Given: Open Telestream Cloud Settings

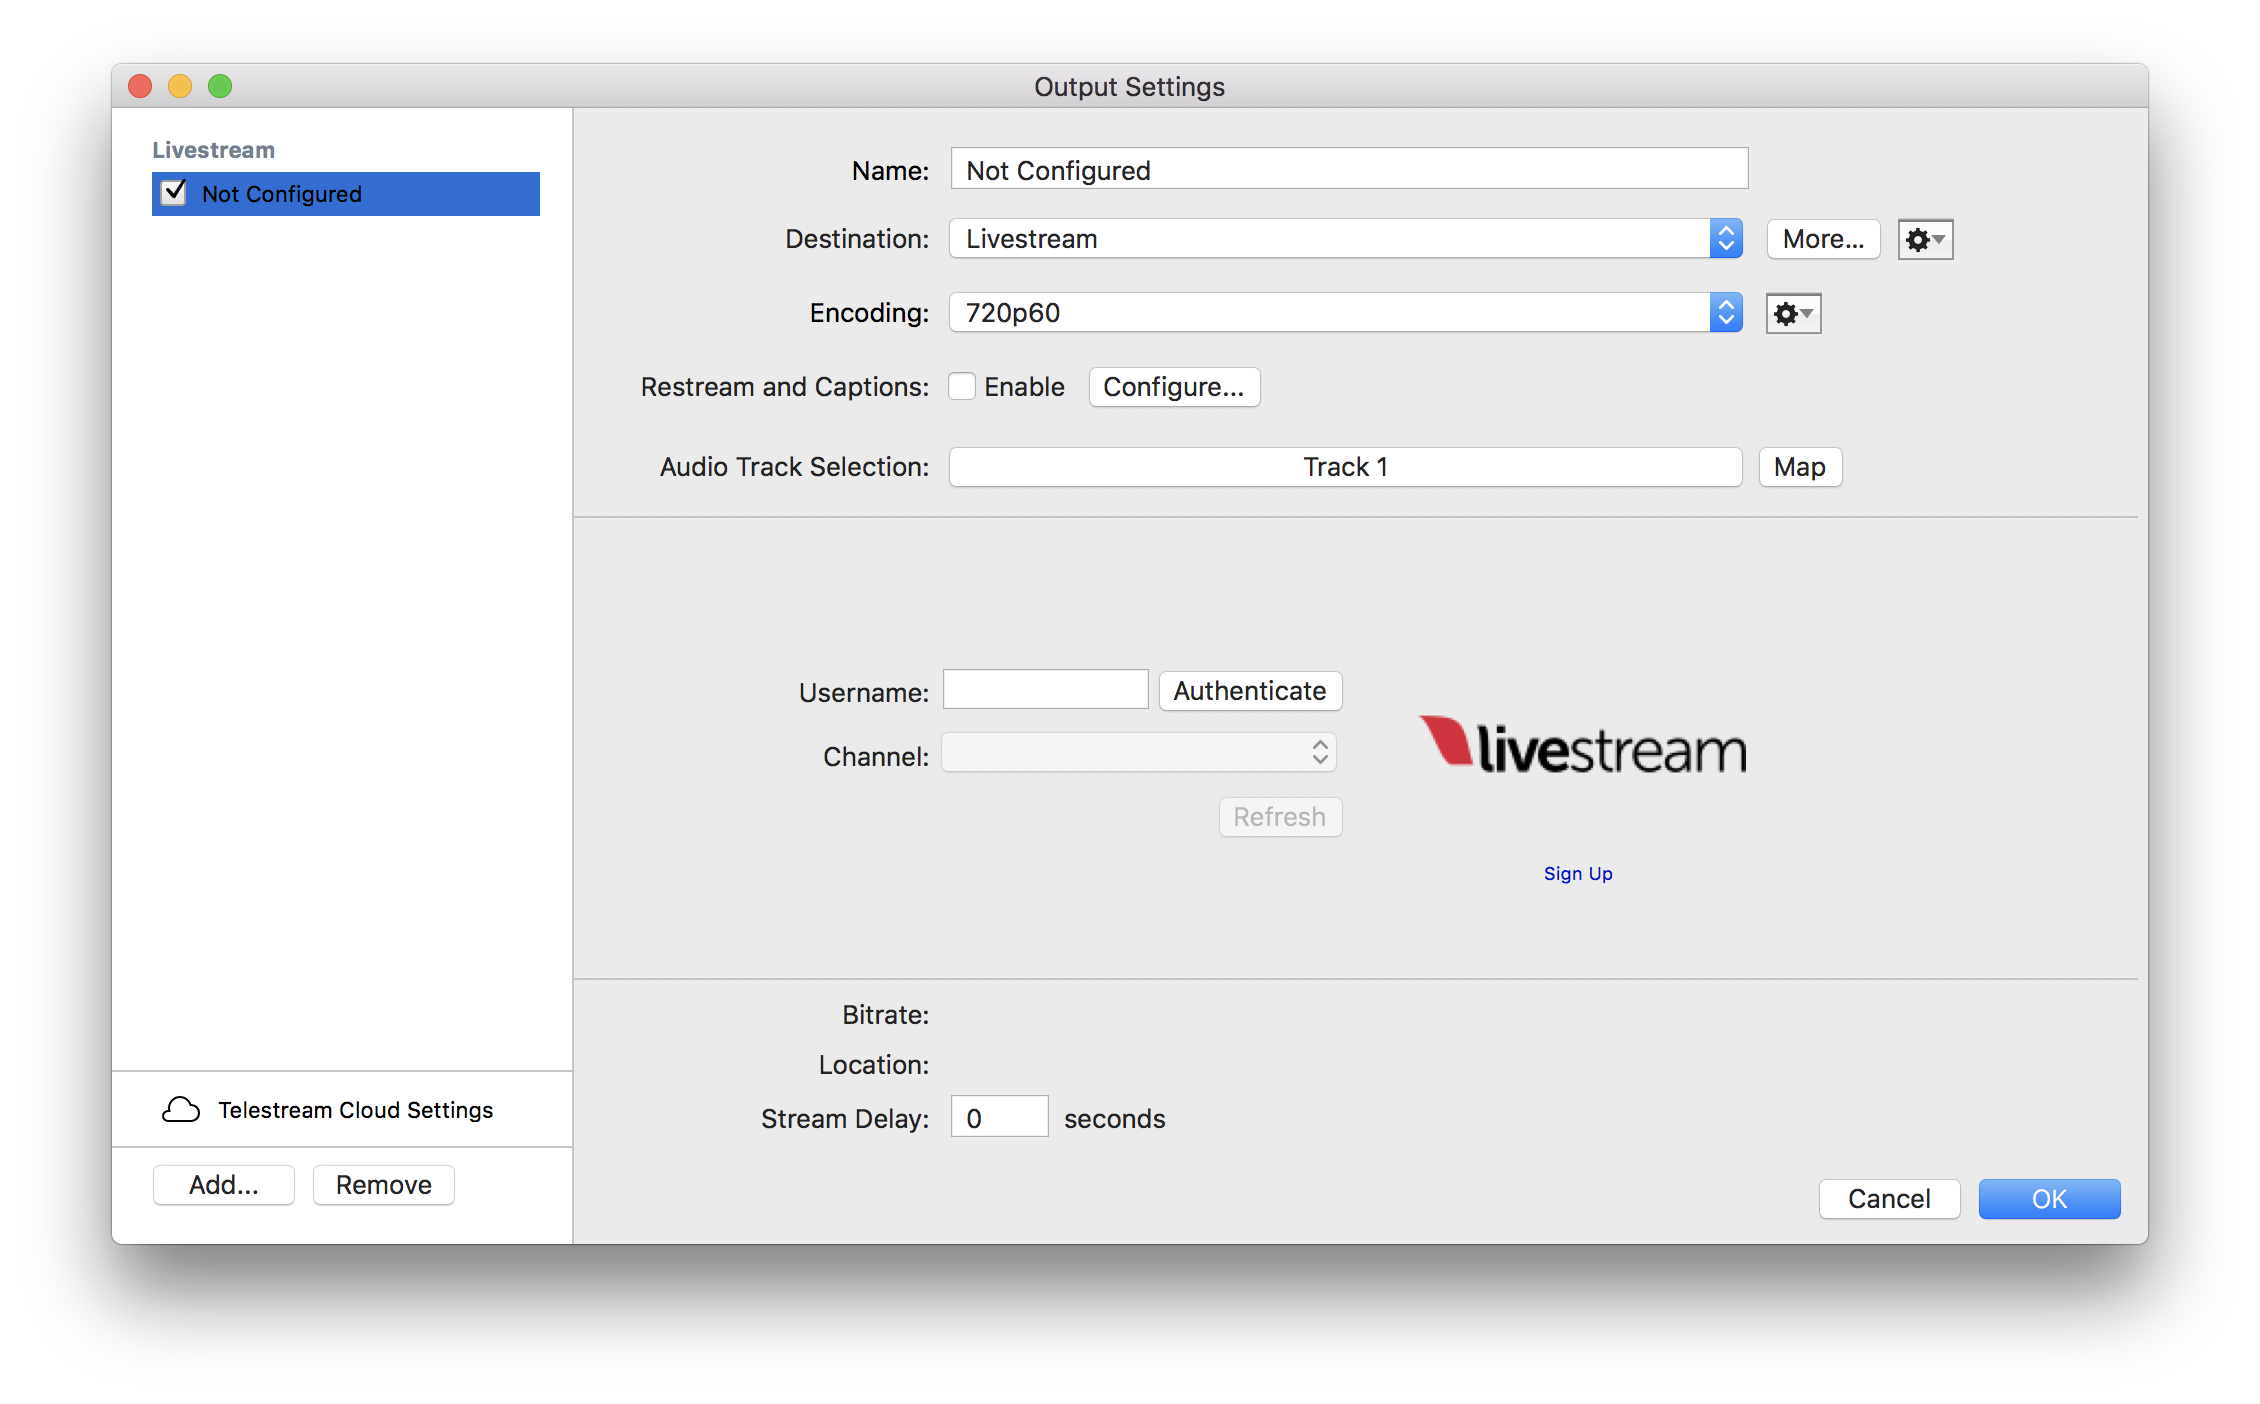Looking at the screenshot, I should [342, 1110].
